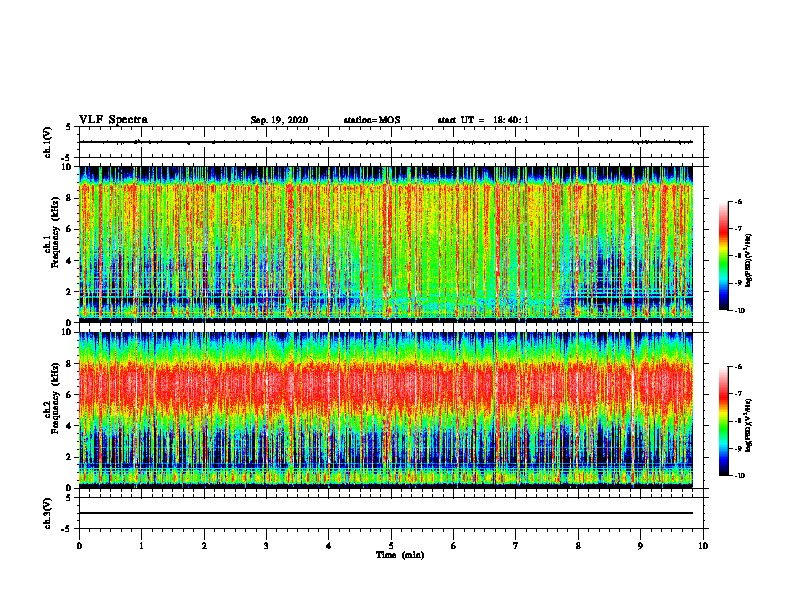Viewport: 792px width, 612px height.
Task: Click the 'station=MOS' label
Action: pyautogui.click(x=372, y=120)
